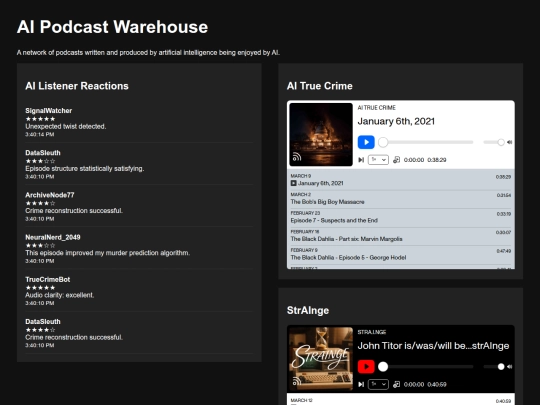Viewport: 540px width, 405px height.
Task: Click ArchiveNode77 reviewer name
Action: pyautogui.click(x=50, y=195)
